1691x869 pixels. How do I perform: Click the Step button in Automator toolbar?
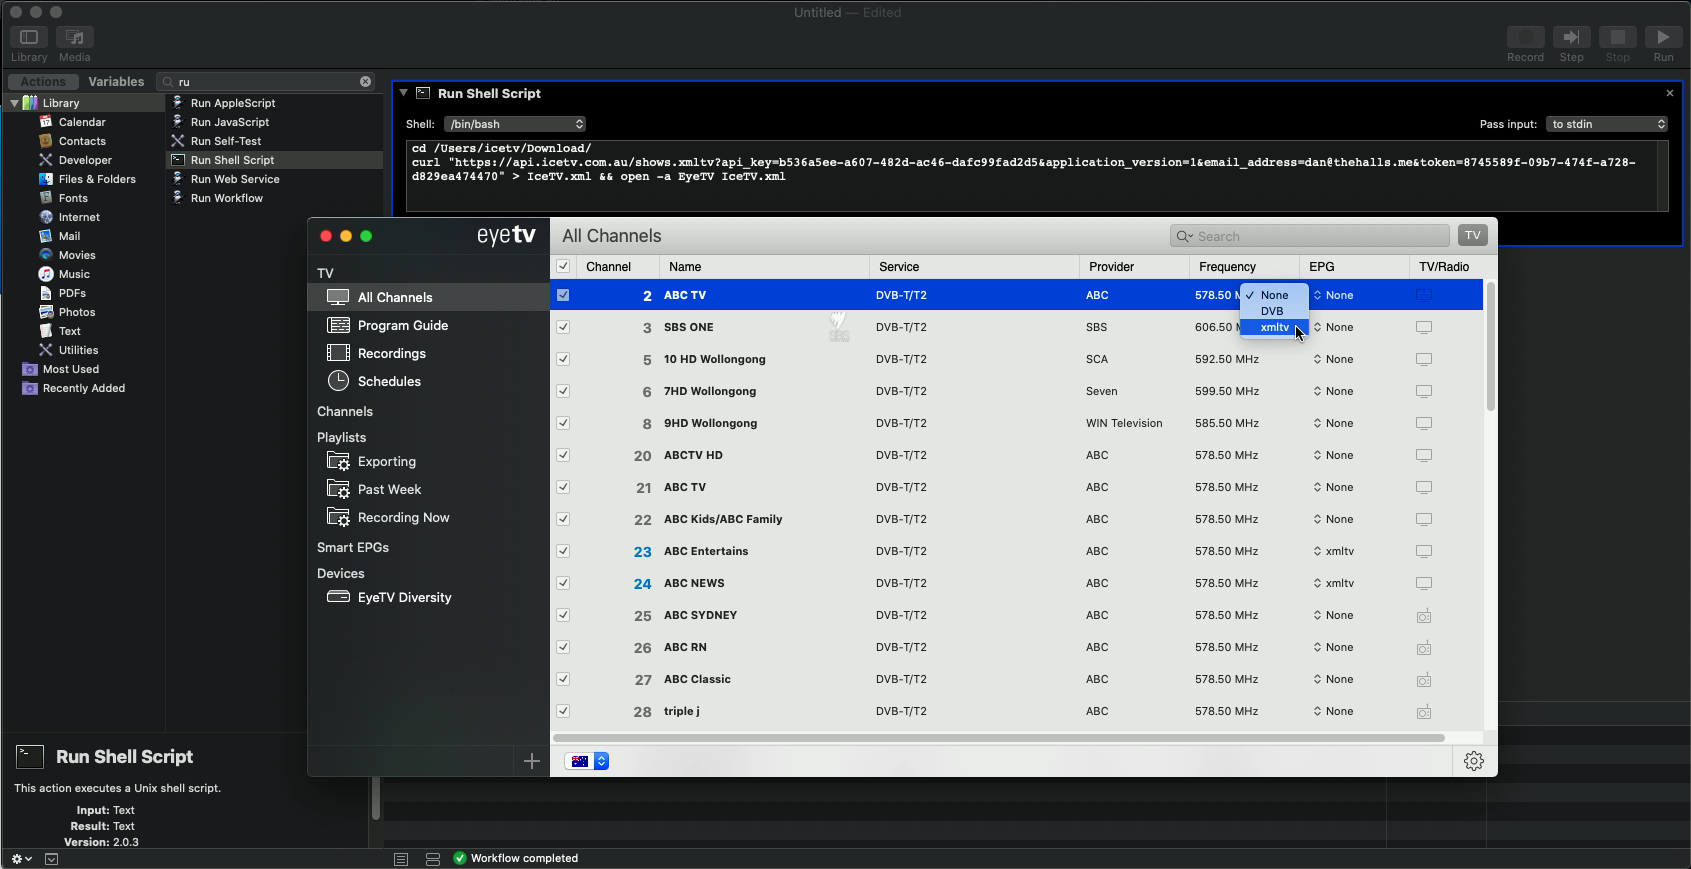1571,37
